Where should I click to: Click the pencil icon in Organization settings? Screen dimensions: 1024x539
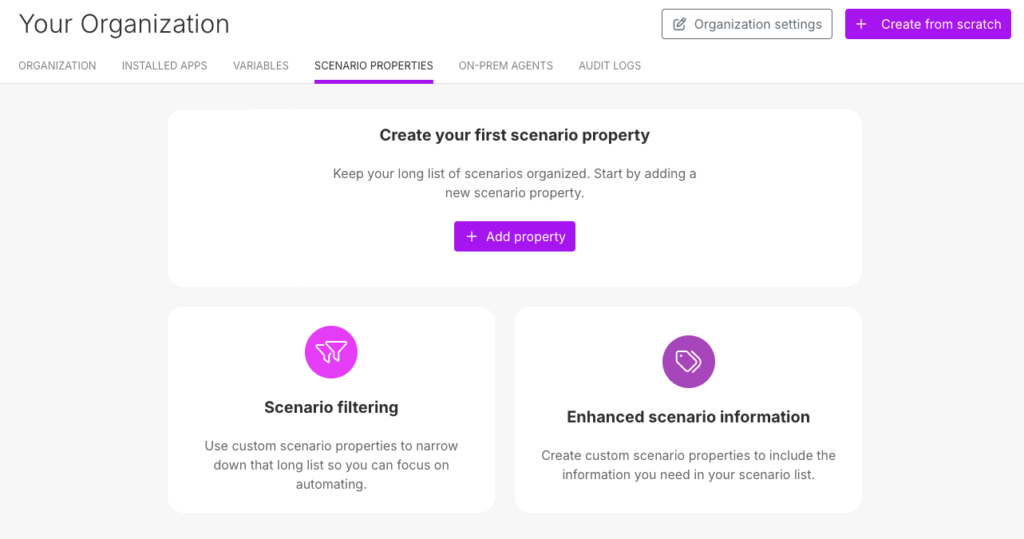[x=680, y=24]
